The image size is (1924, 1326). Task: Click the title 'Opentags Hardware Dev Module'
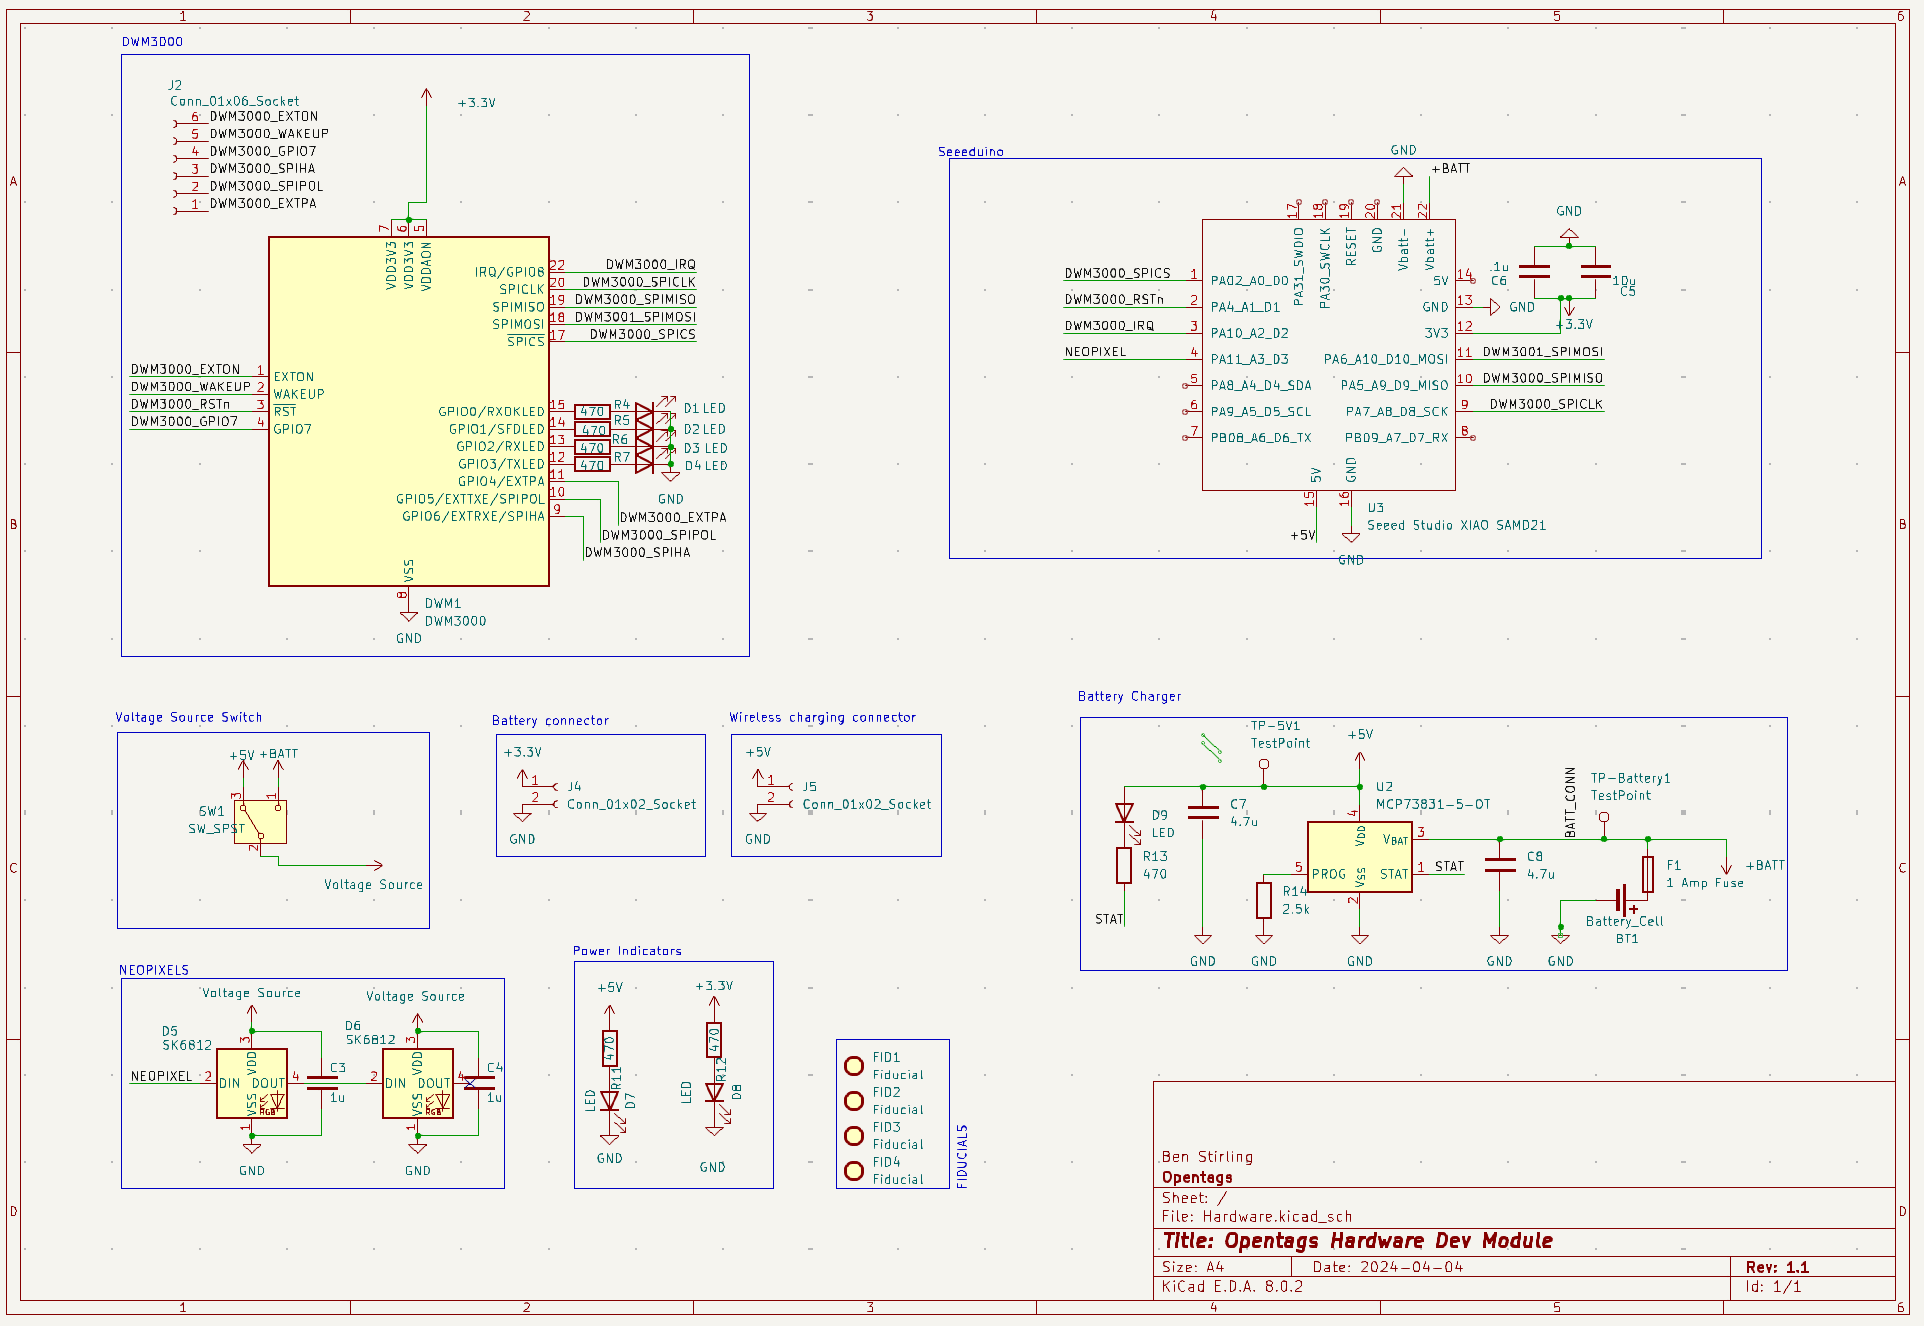pyautogui.click(x=1358, y=1241)
